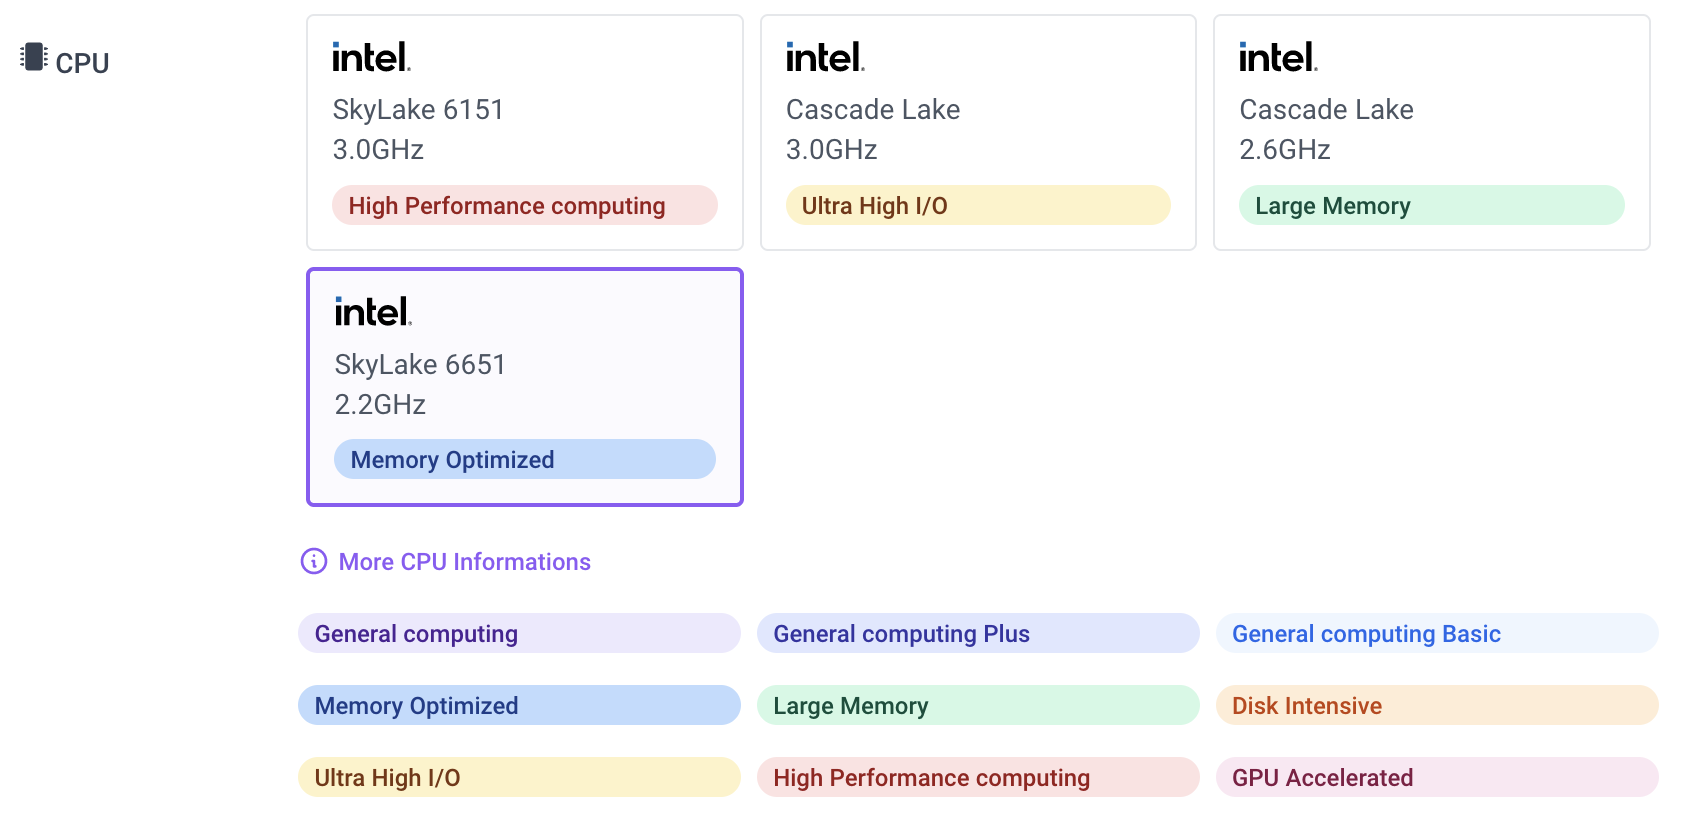
Task: Click the Ultra High I/O badge on Cascade Lake
Action: 977,205
